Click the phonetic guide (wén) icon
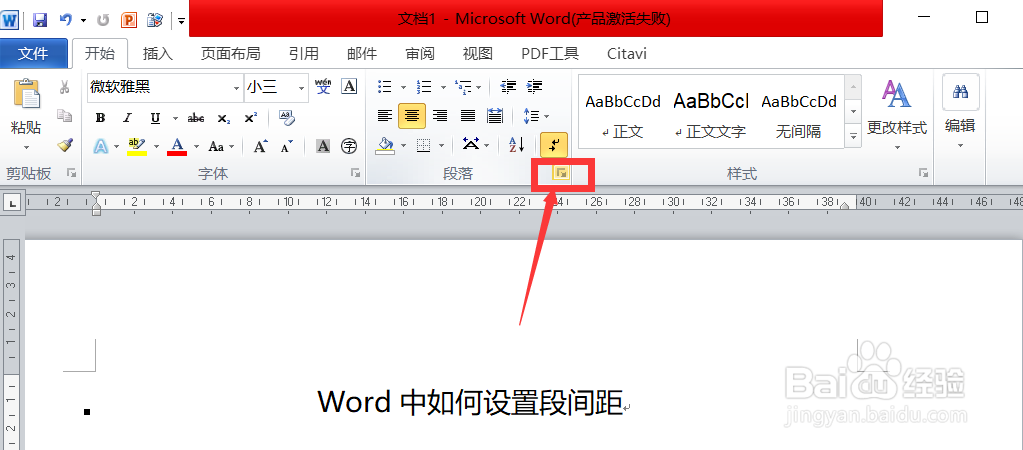Viewport: 1023px width, 450px height. coord(323,87)
